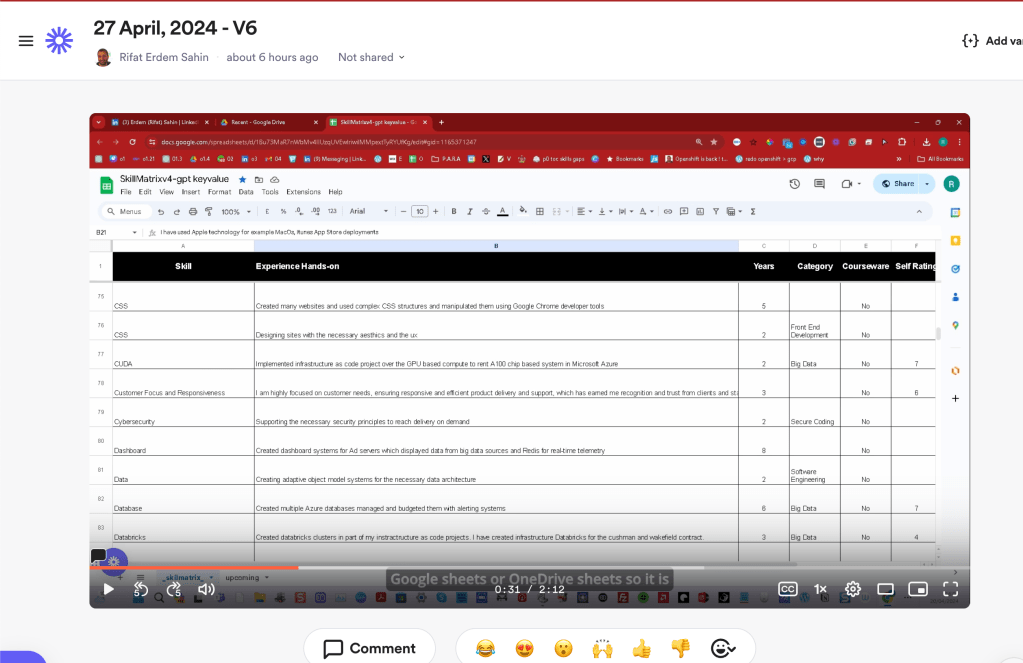
Task: Click the Databricks skill cell
Action: tap(183, 529)
